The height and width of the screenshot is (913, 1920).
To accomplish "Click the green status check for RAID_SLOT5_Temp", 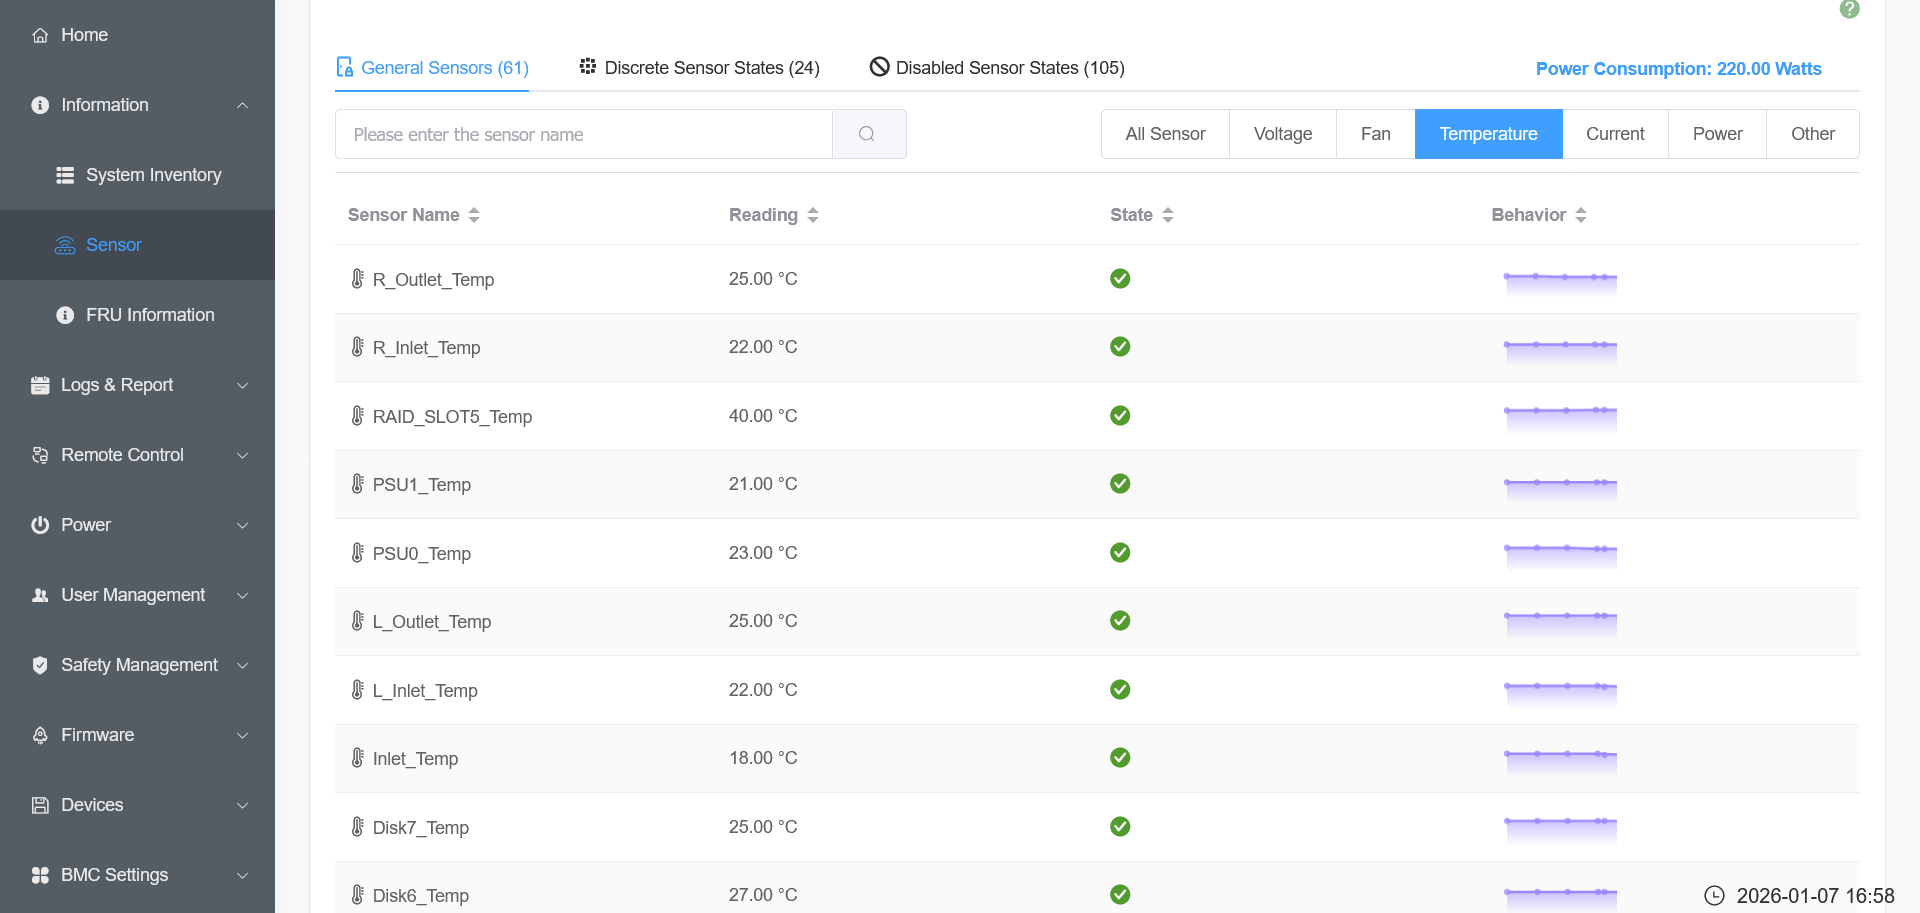I will click(x=1120, y=416).
